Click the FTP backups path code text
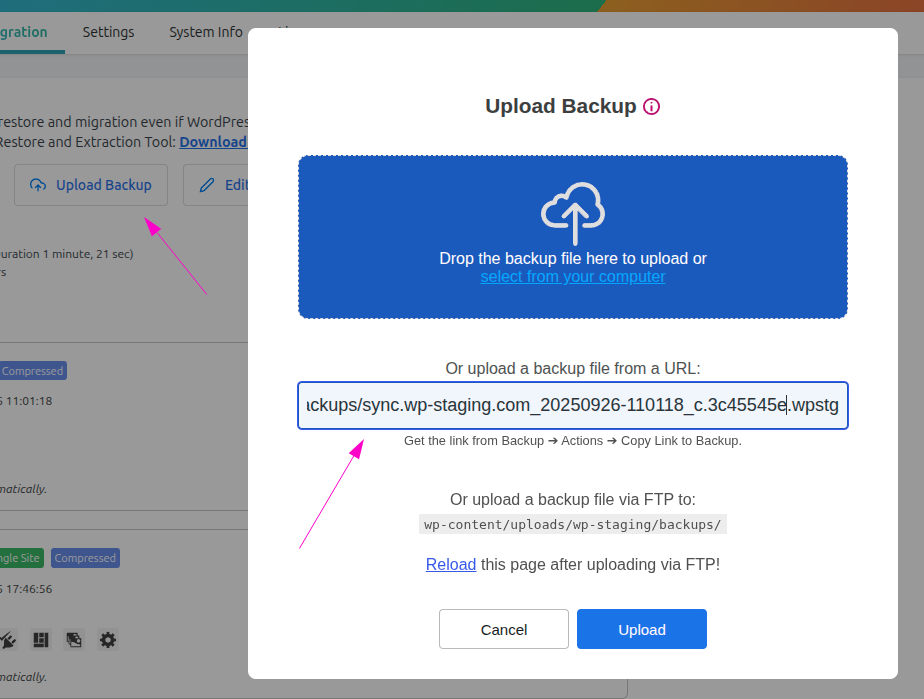 click(x=572, y=524)
